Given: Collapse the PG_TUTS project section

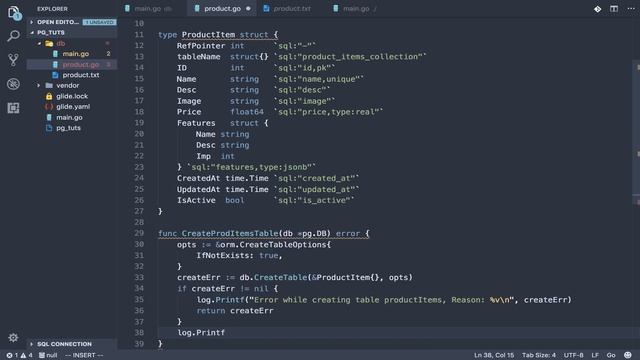Looking at the screenshot, I should click(x=31, y=33).
